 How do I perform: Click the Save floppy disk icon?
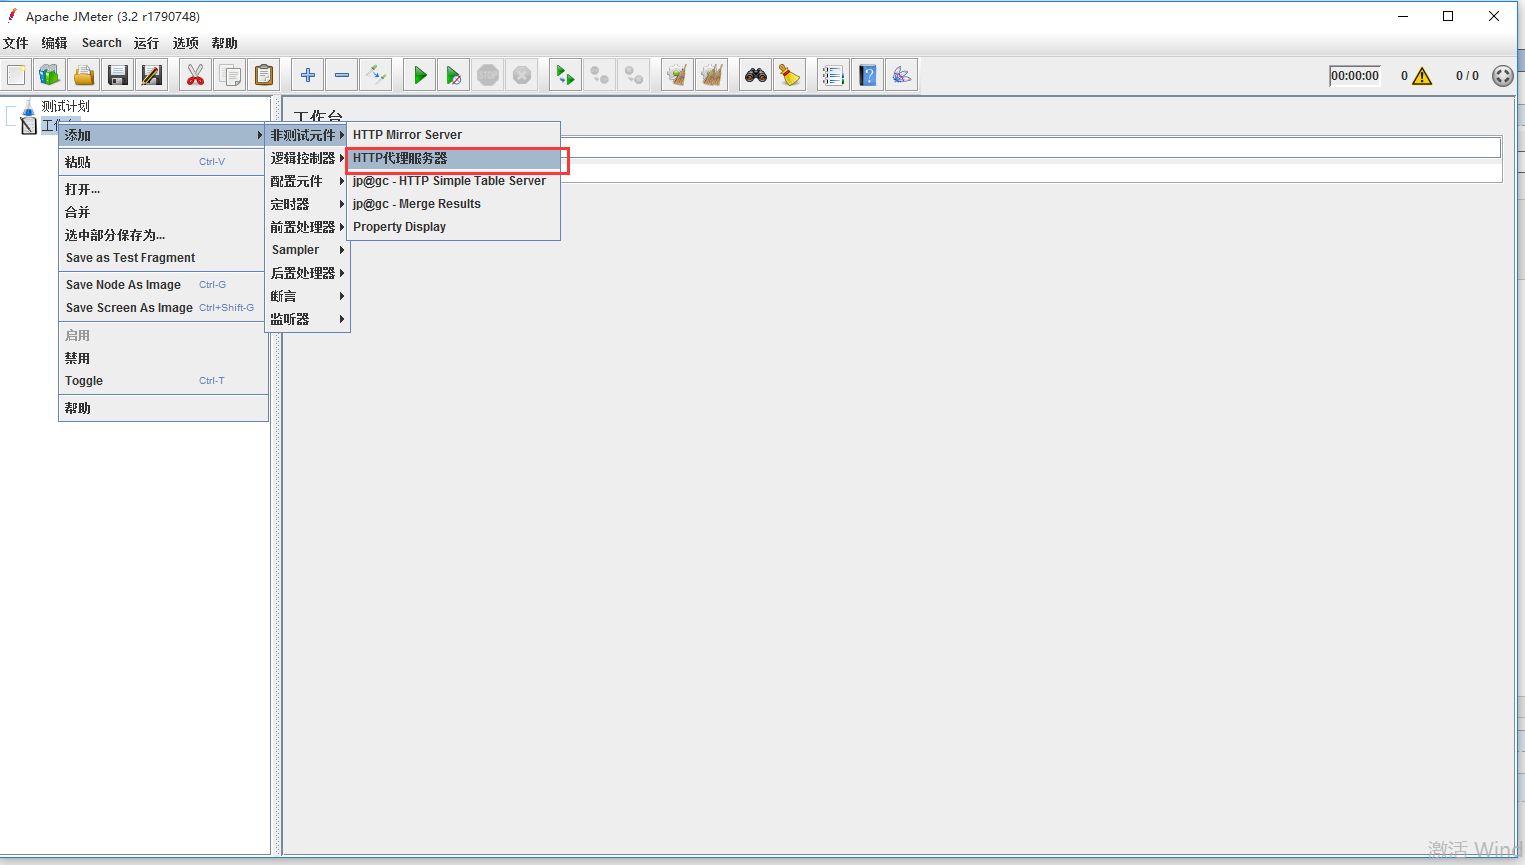pos(118,75)
